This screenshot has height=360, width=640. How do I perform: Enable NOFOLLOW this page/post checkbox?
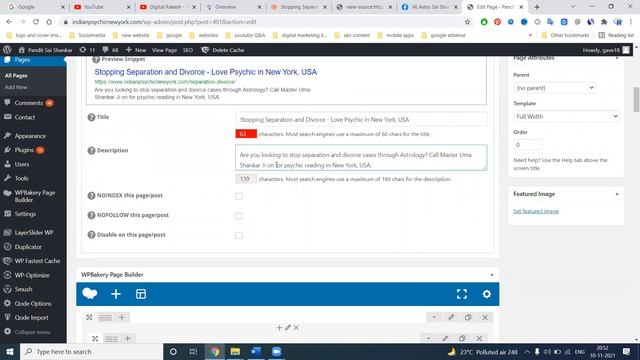tap(239, 216)
